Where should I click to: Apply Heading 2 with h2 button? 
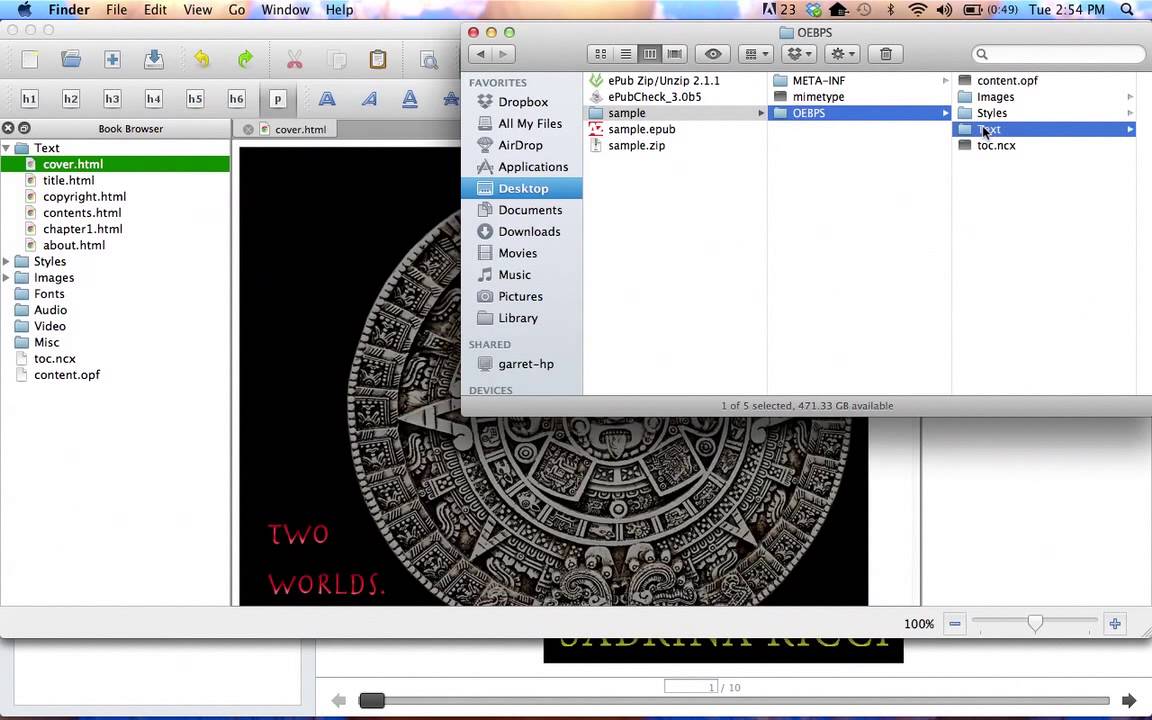[x=71, y=98]
